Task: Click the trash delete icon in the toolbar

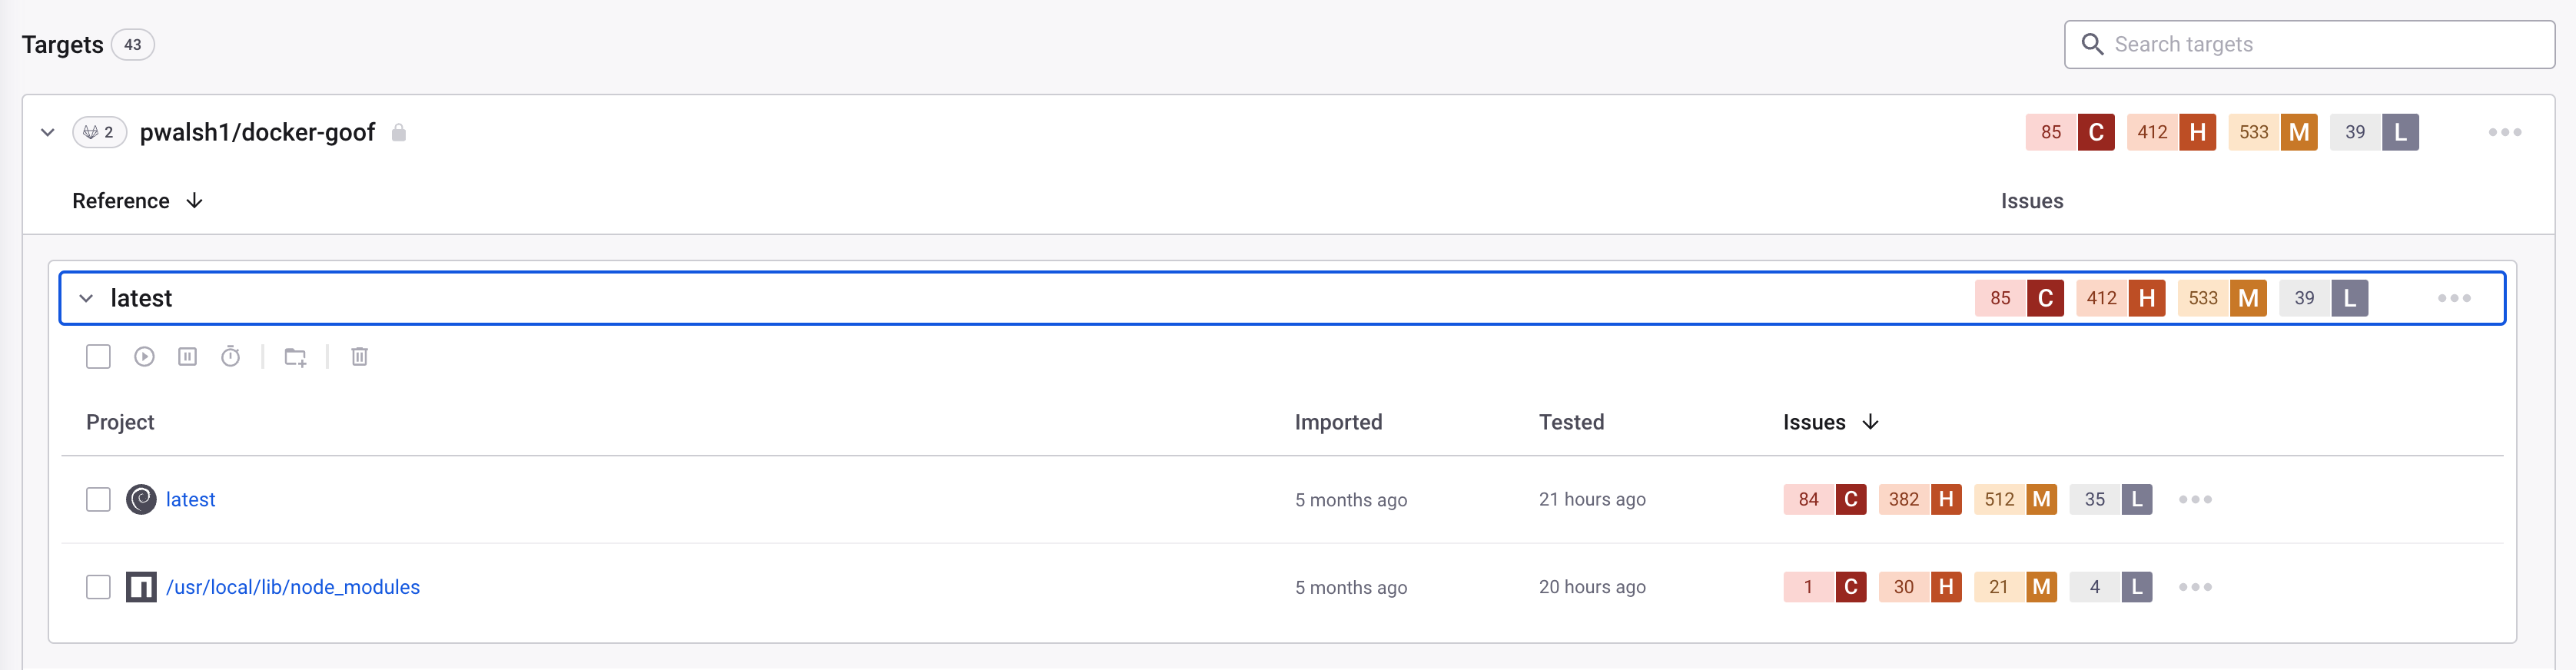Action: 360,357
